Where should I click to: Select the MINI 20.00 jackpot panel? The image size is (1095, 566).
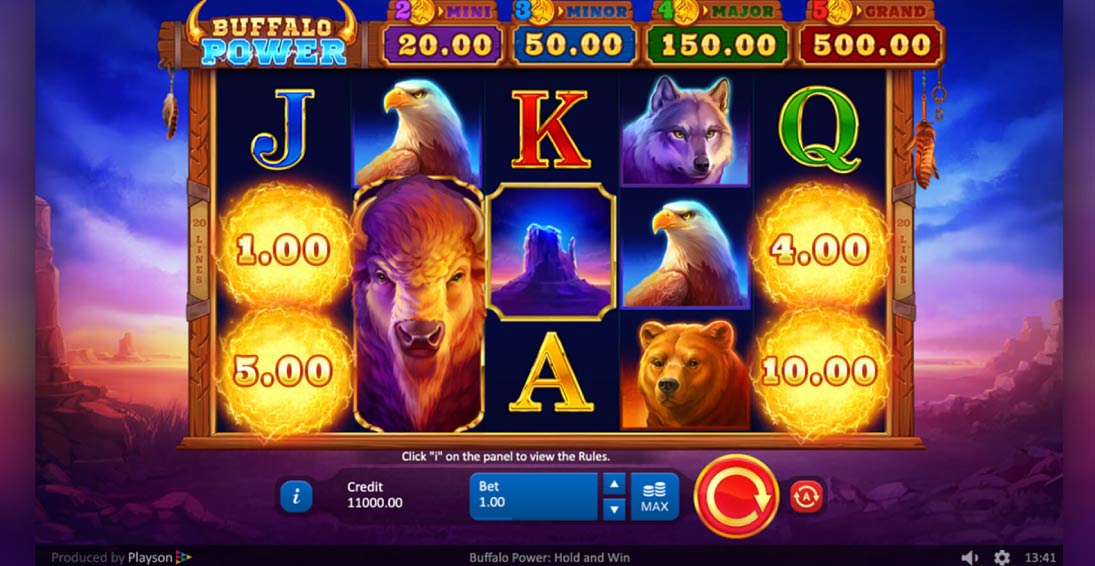click(x=441, y=35)
